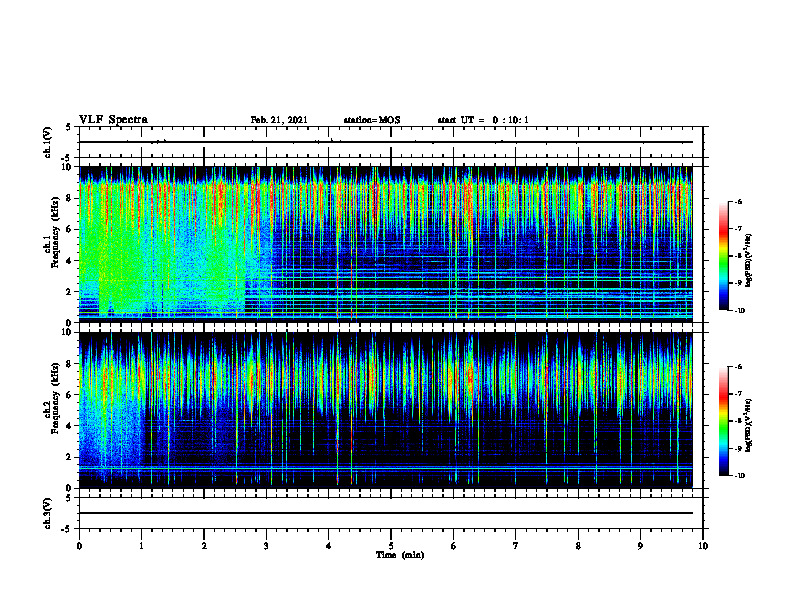Screen dimensions: 792x612
Task: Click time axis tick label '2'
Action: (x=204, y=546)
